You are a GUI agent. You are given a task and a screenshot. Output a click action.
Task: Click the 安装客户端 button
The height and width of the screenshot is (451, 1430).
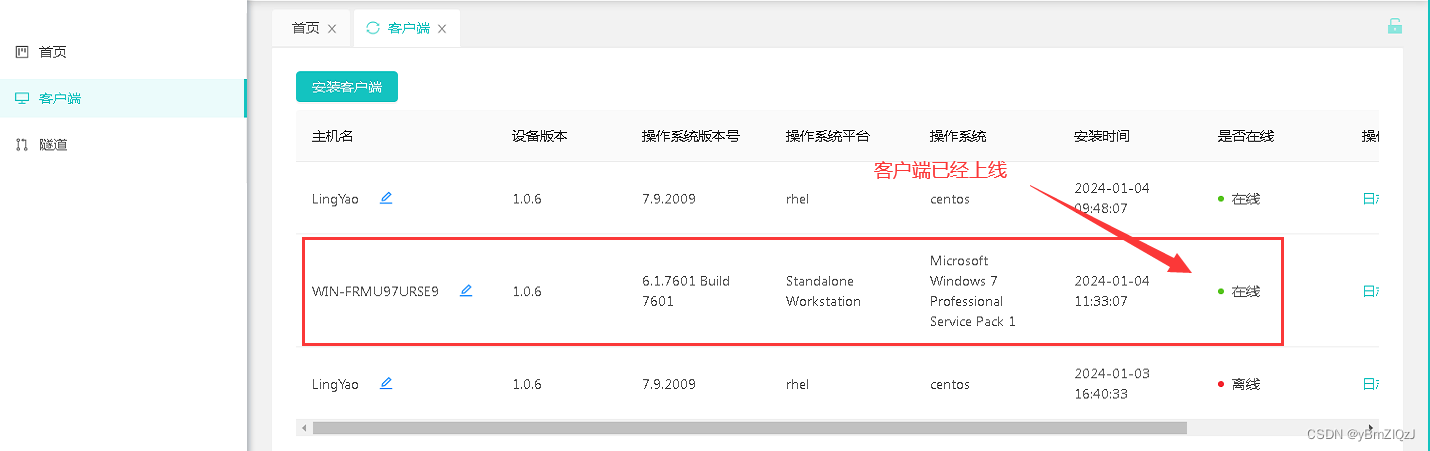(347, 87)
